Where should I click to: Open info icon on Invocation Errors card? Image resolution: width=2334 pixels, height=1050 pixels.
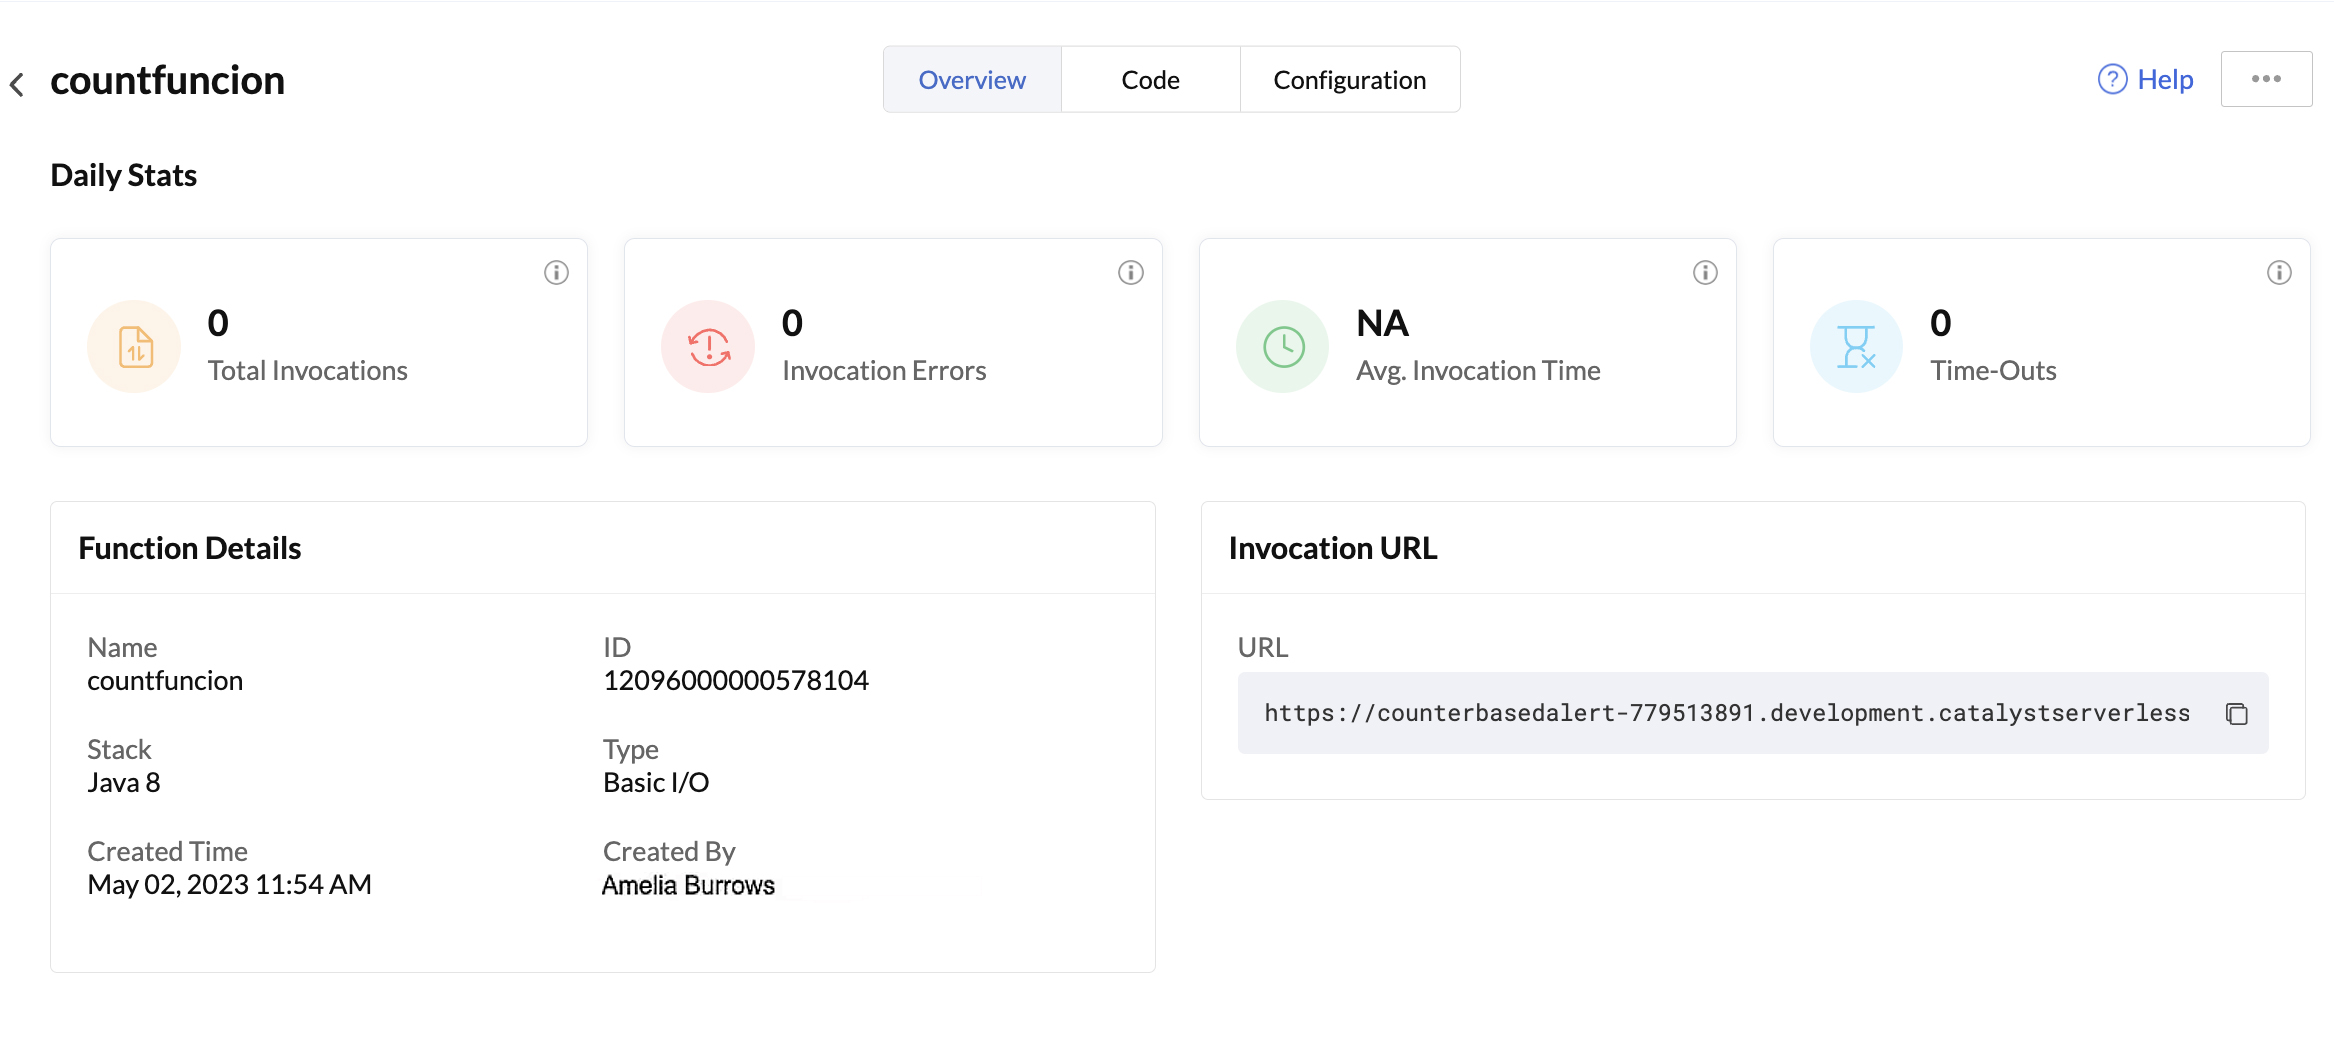tap(1130, 273)
